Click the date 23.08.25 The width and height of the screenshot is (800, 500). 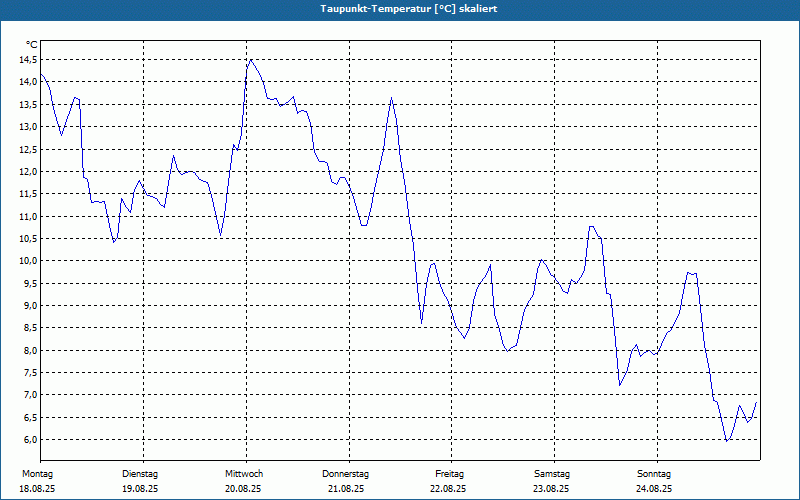pyautogui.click(x=551, y=489)
